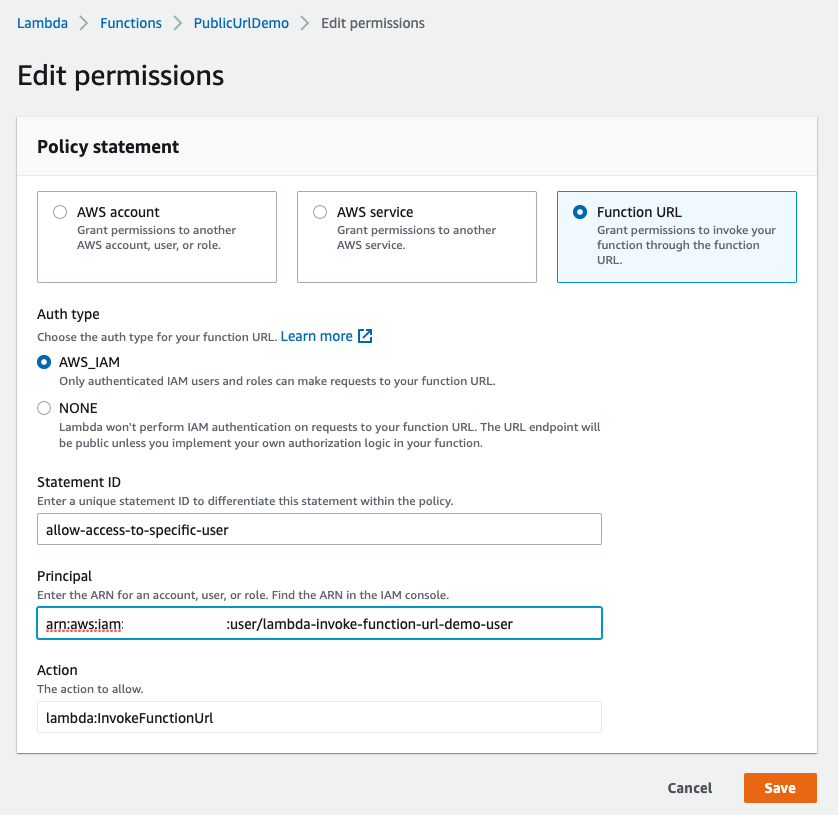The width and height of the screenshot is (838, 815).
Task: Click the Policy statement panel header
Action: tap(107, 146)
